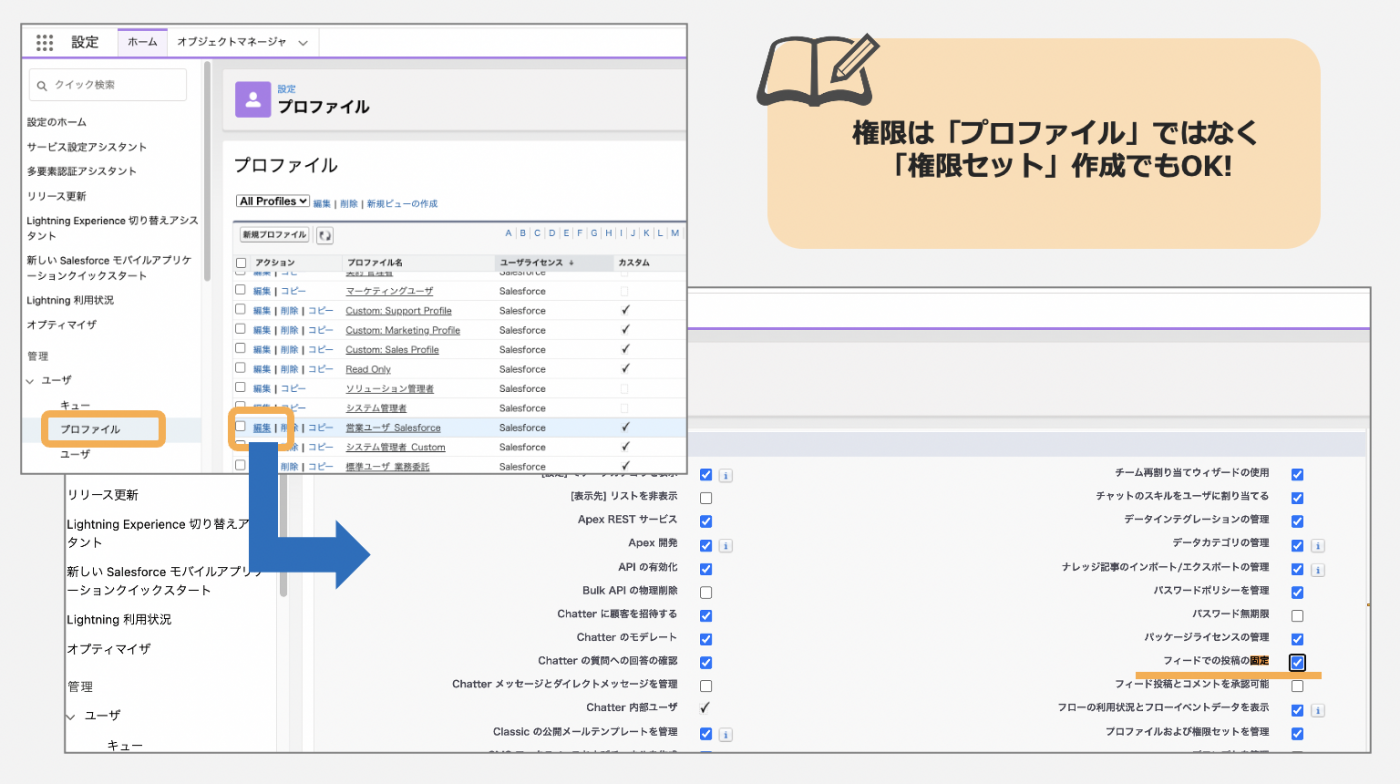This screenshot has width=1400, height=784.
Task: Collapse the ユーザ tree section in top window sidebar
Action: [31, 381]
